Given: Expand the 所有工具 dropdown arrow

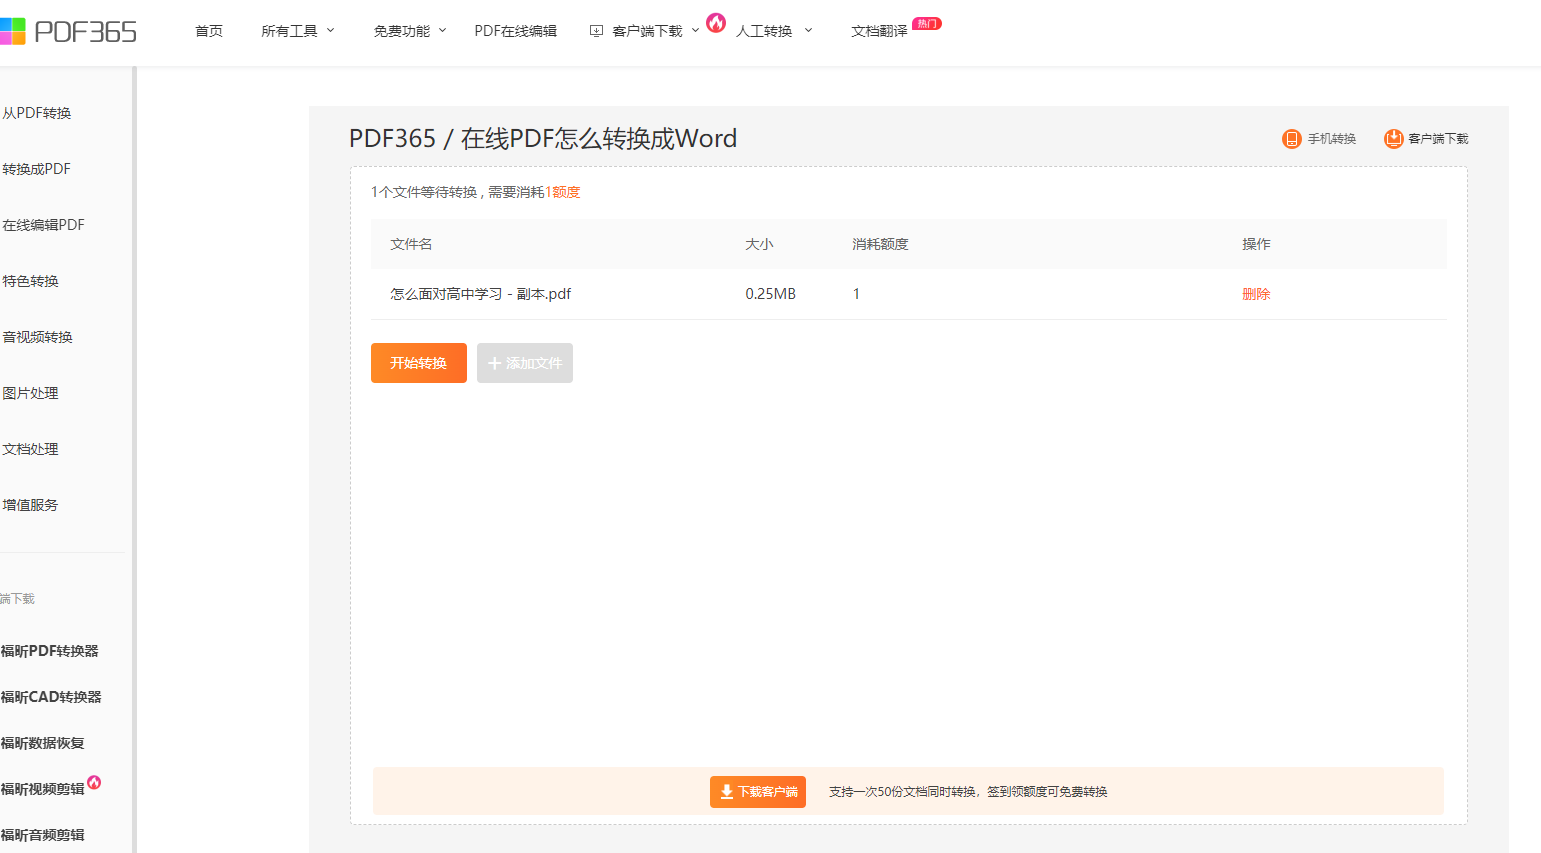Looking at the screenshot, I should tap(330, 30).
